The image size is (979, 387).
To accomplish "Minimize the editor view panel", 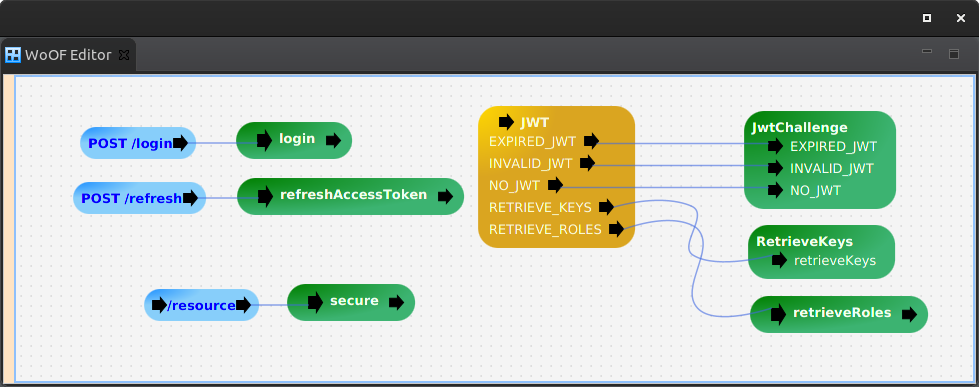I will pos(927,52).
